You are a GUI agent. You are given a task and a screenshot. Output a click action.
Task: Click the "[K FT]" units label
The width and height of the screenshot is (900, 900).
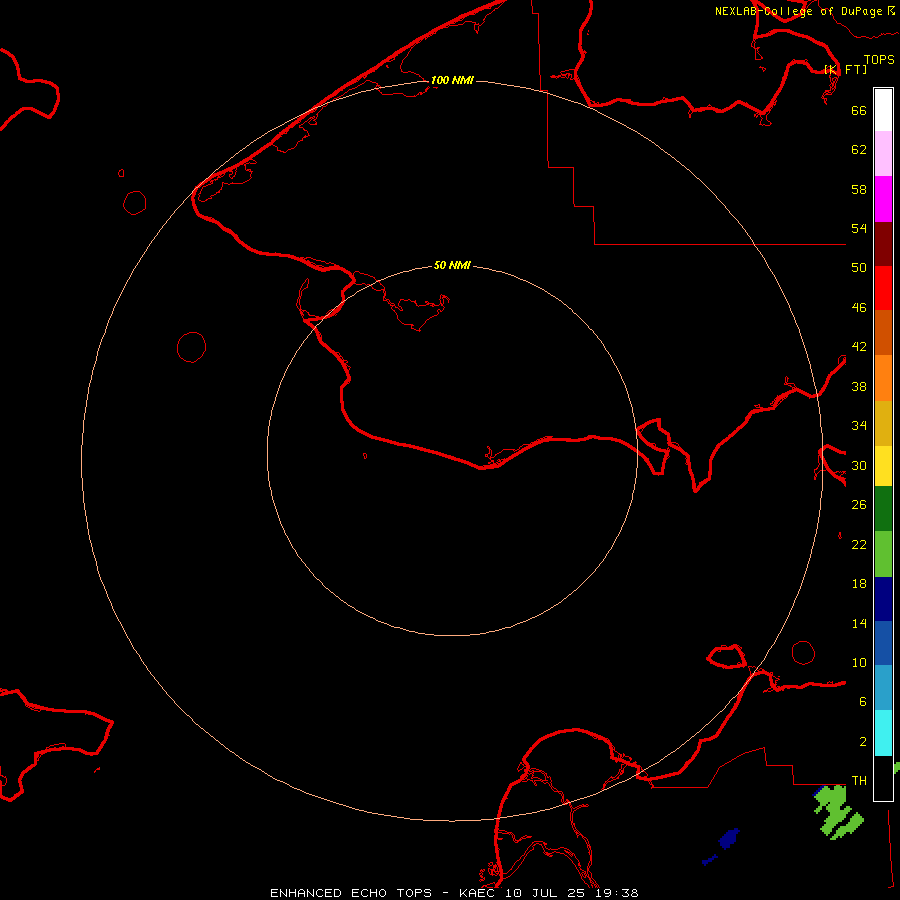click(x=845, y=69)
